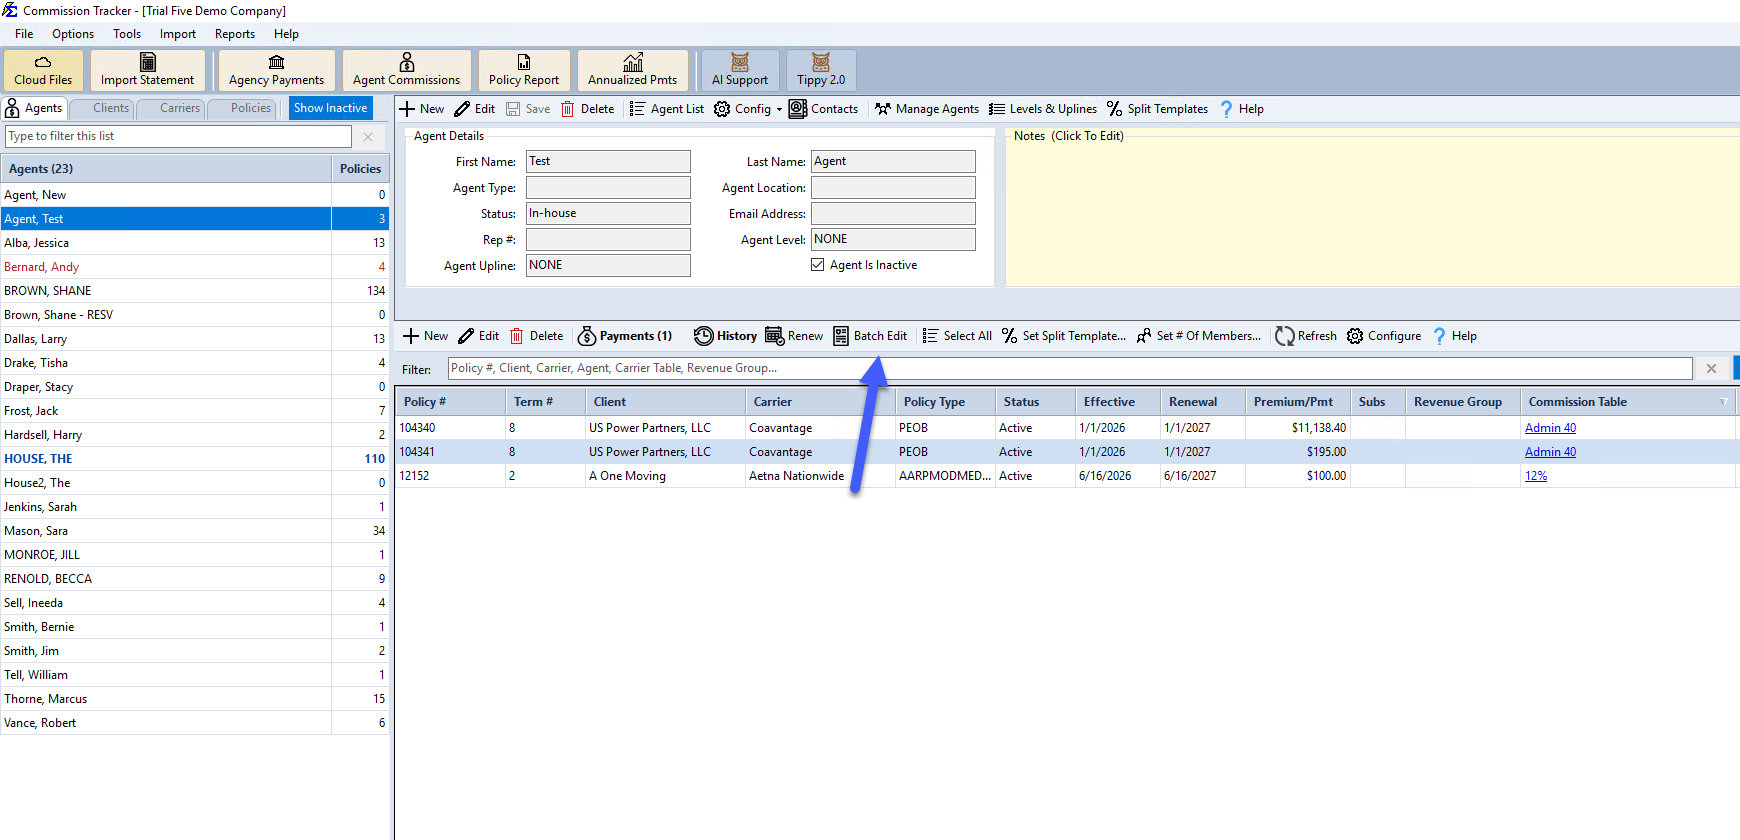This screenshot has width=1740, height=840.
Task: Refresh the policies grid
Action: (1306, 336)
